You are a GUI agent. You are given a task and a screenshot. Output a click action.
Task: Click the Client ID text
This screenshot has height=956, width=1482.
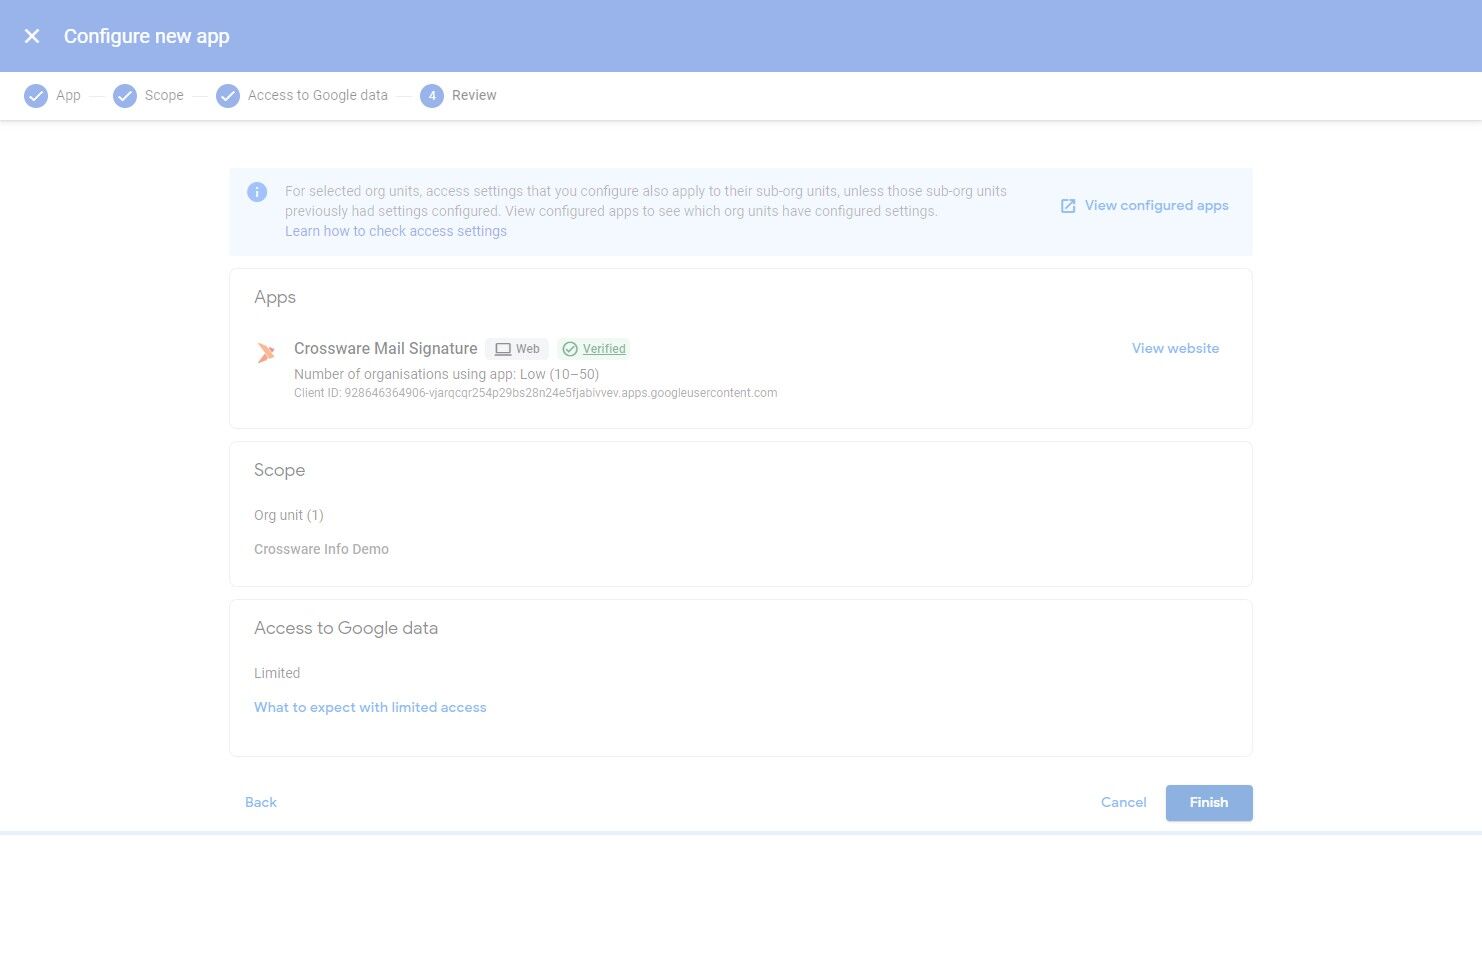(535, 393)
